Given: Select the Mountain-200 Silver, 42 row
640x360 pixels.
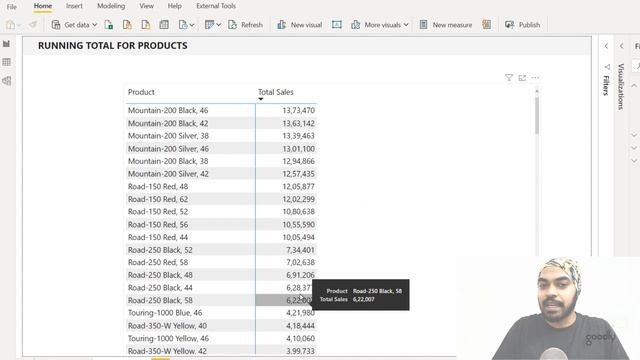Looking at the screenshot, I should (x=221, y=174).
